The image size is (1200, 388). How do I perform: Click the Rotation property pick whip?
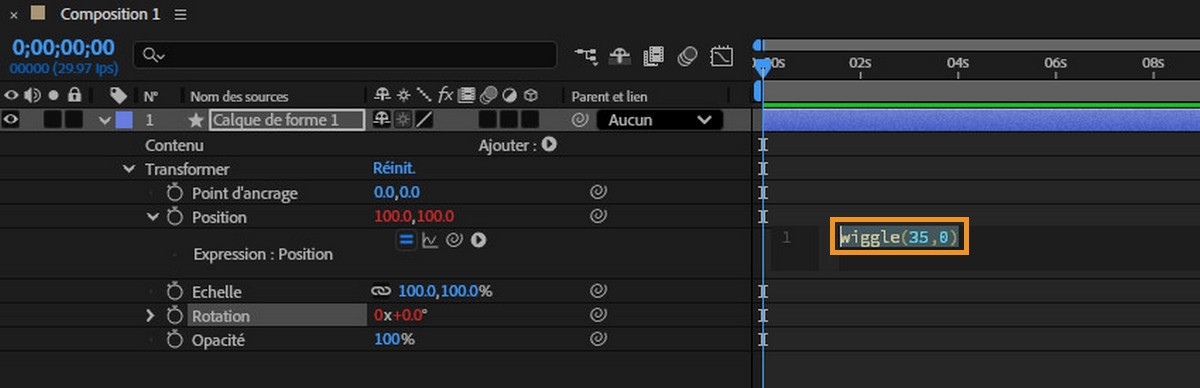tap(598, 315)
